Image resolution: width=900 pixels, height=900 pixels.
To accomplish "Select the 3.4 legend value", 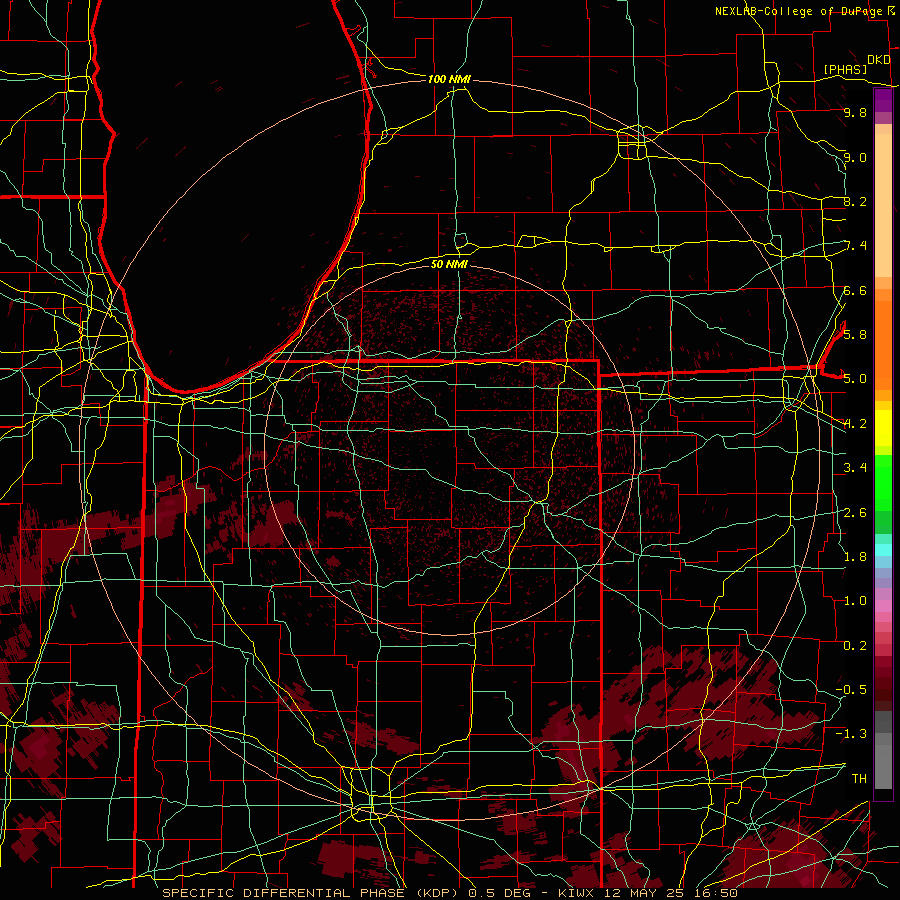I will [855, 468].
